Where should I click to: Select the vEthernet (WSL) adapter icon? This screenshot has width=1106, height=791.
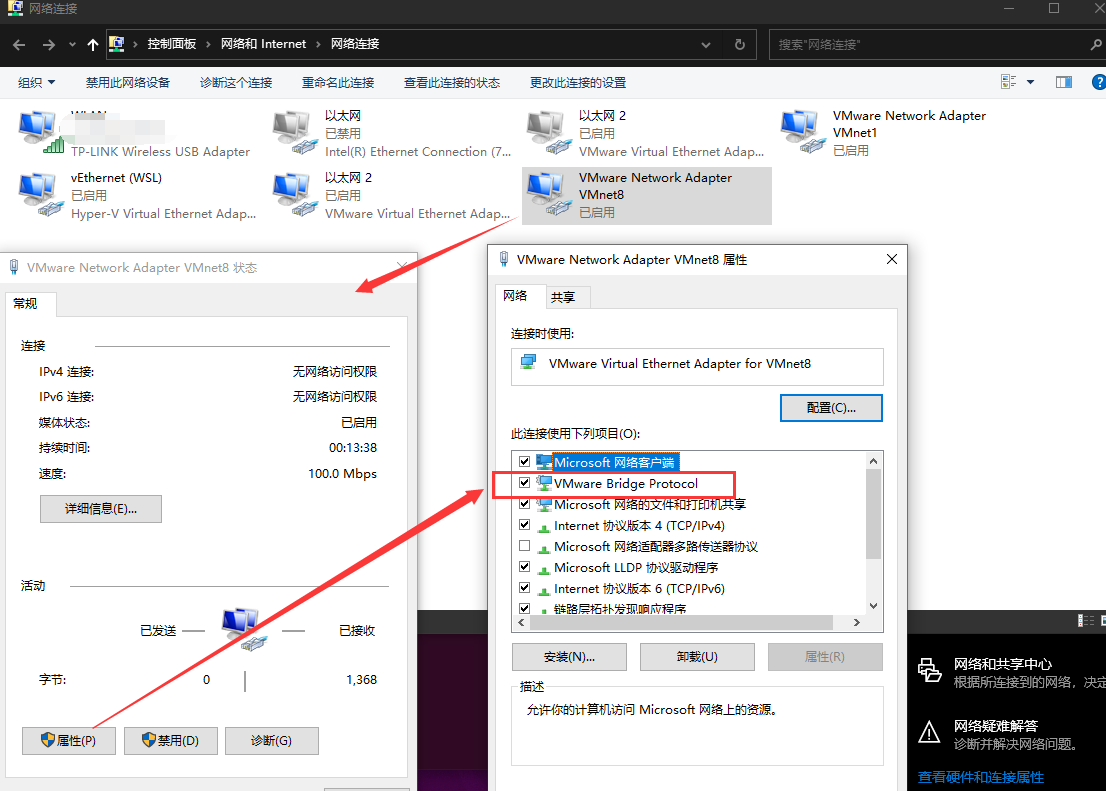pyautogui.click(x=42, y=194)
